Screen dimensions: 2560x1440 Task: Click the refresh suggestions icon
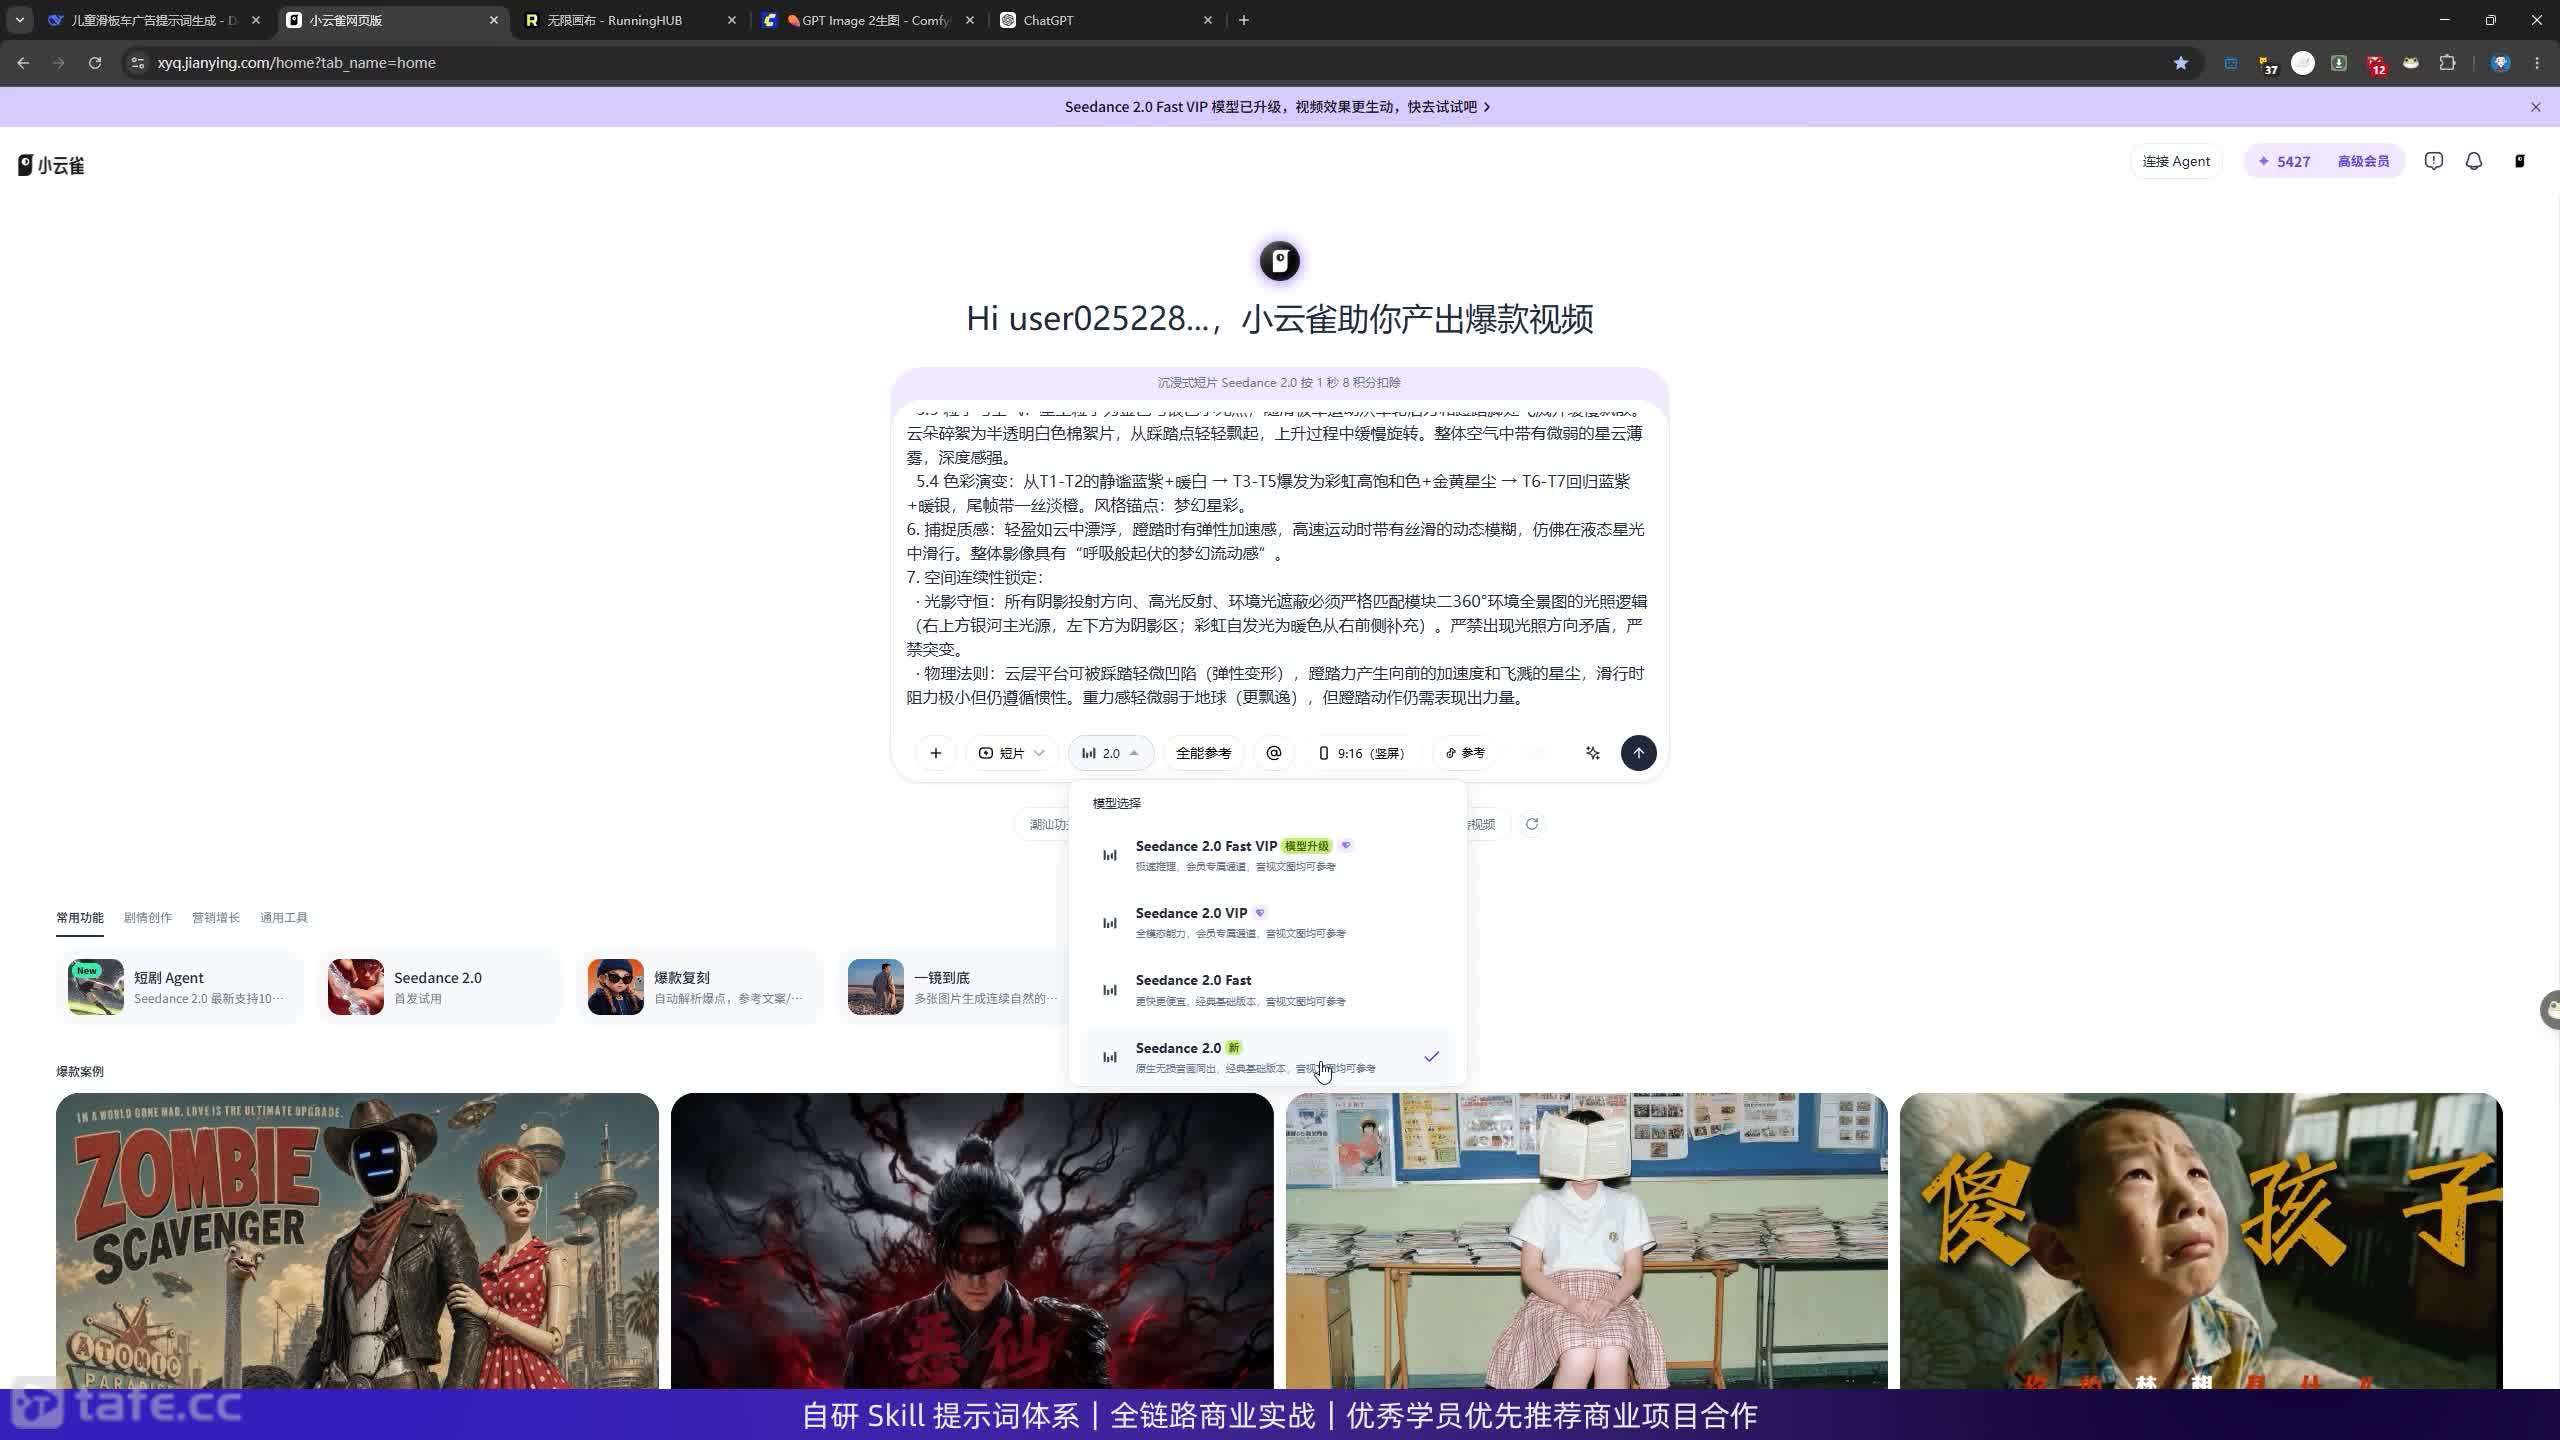[x=1532, y=824]
